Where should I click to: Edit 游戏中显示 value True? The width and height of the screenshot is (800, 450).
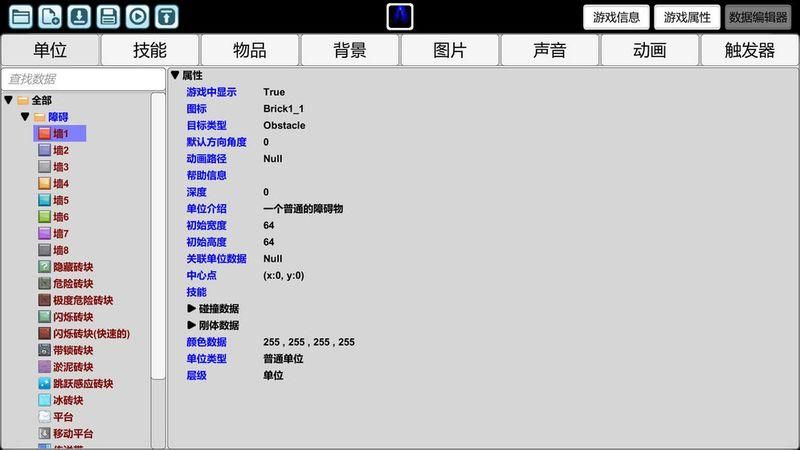pos(274,92)
